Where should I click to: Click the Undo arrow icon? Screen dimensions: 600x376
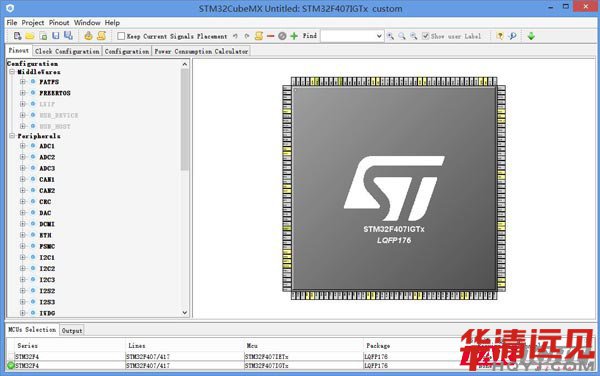pyautogui.click(x=235, y=36)
